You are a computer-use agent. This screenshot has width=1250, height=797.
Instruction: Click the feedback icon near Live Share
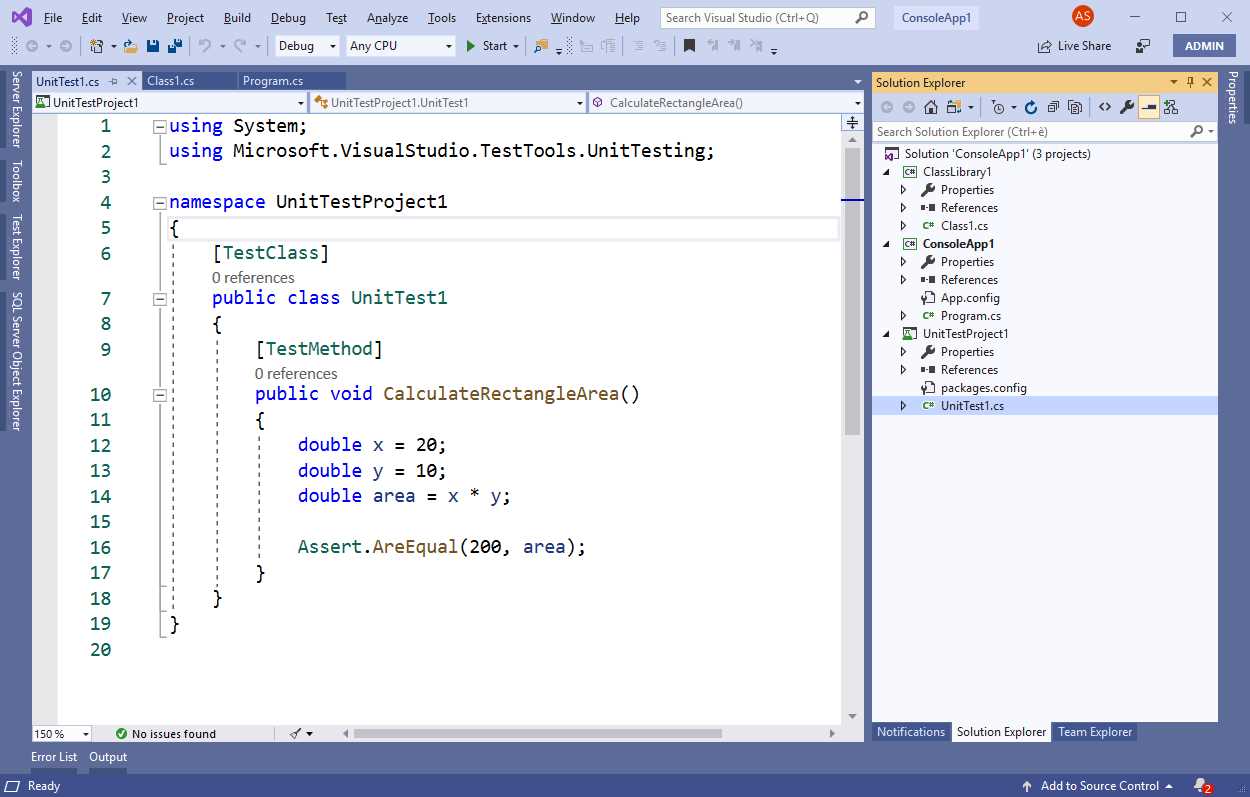tap(1143, 46)
